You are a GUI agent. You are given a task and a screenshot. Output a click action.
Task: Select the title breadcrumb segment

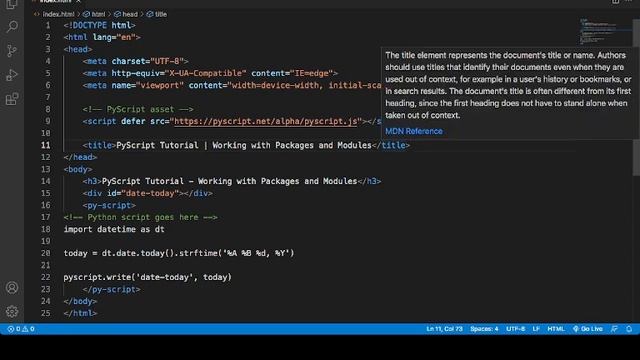pyautogui.click(x=157, y=14)
